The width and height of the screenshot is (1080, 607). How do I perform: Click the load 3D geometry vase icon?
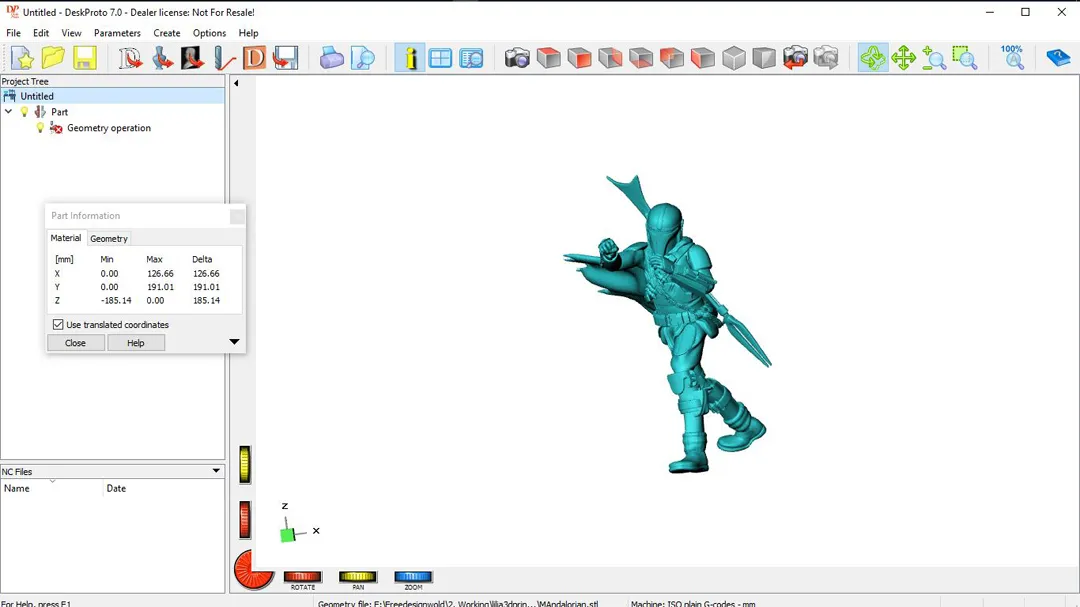162,58
